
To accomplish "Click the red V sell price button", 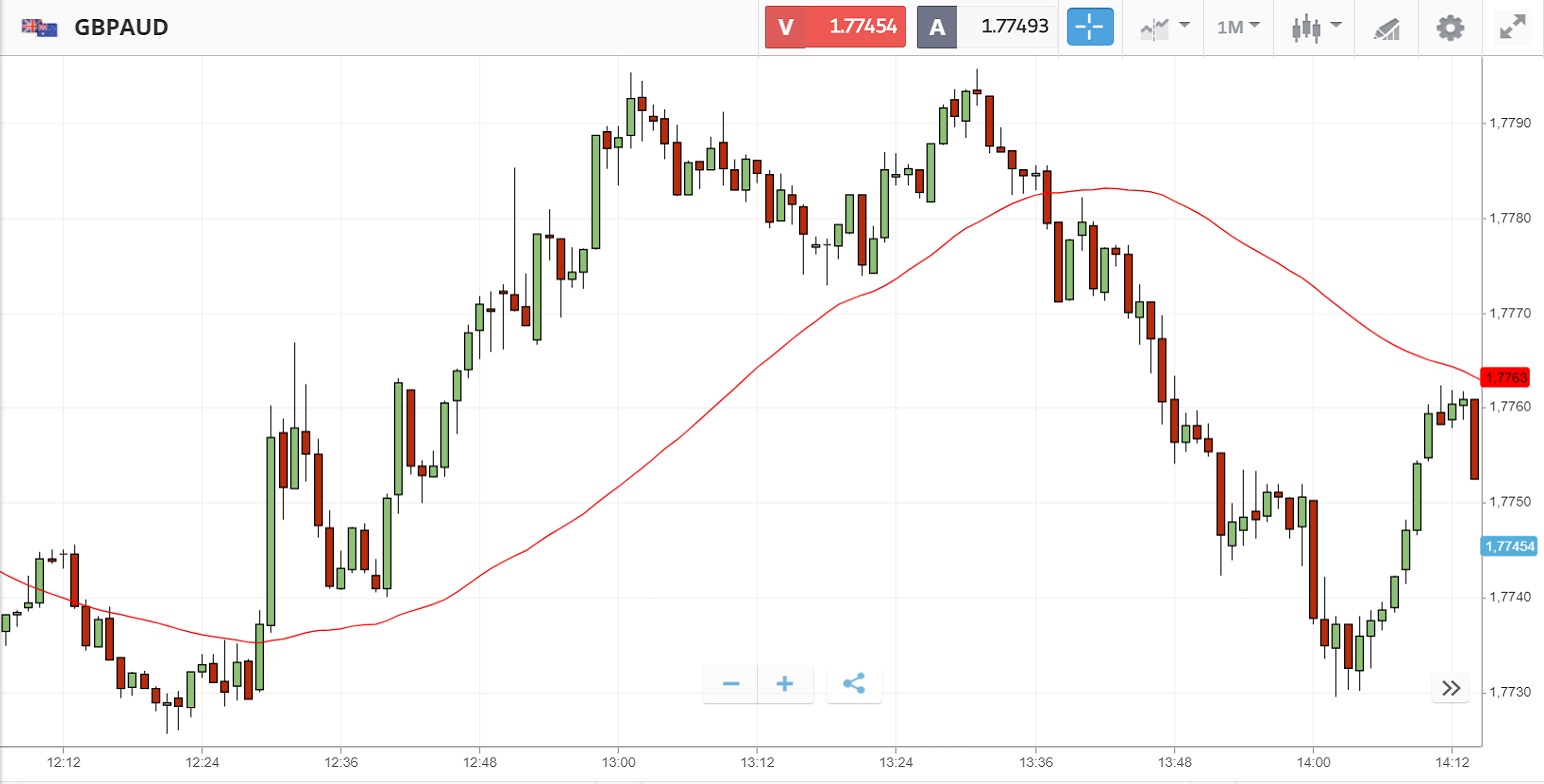I will pos(835,27).
